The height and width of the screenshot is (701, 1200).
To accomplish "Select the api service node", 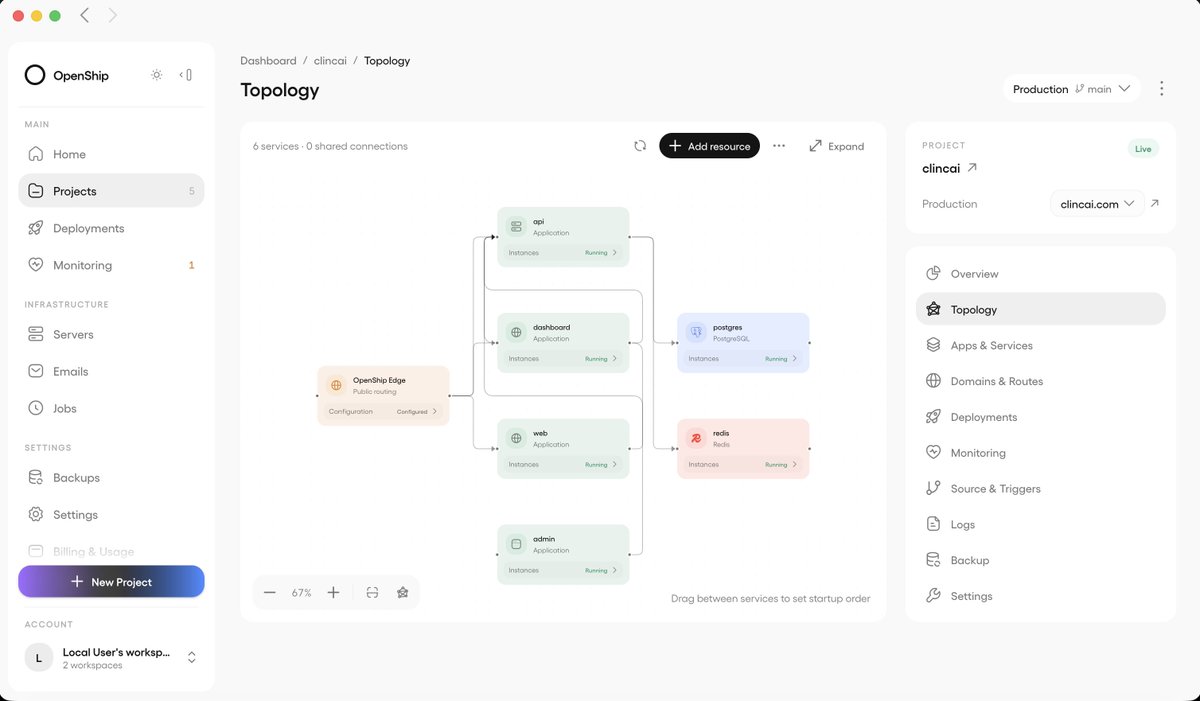I will pos(563,237).
